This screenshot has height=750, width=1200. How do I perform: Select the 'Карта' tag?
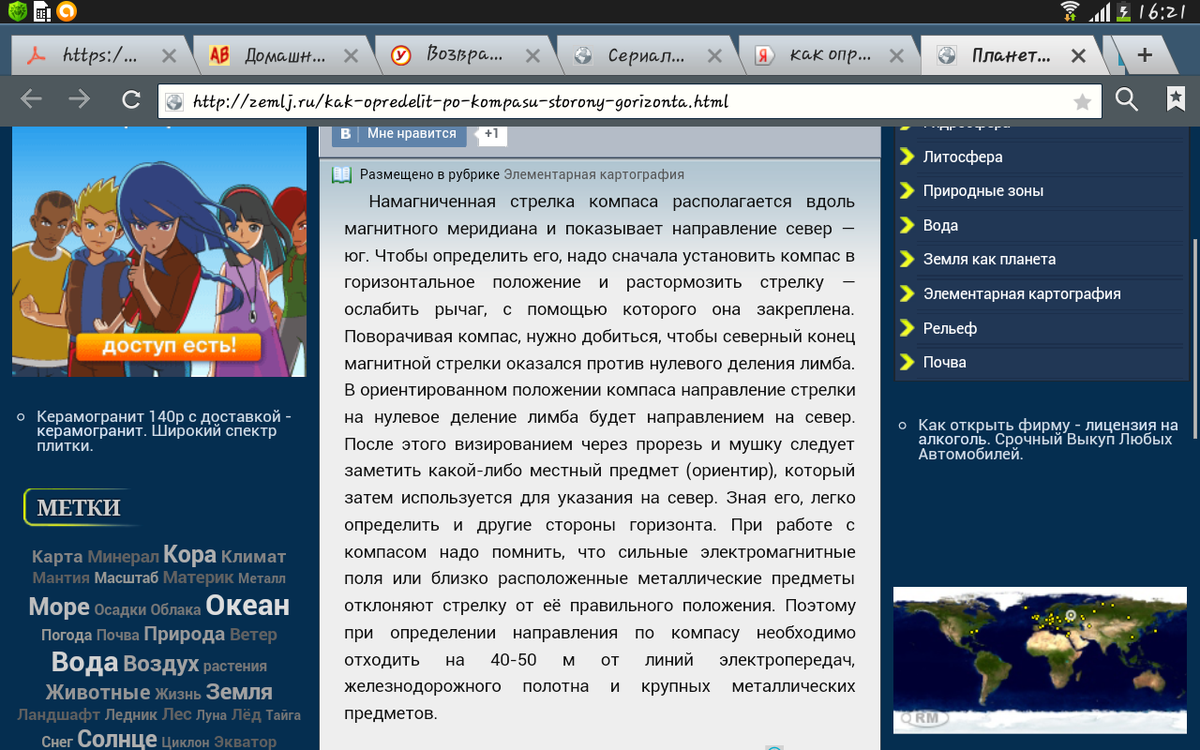point(57,556)
